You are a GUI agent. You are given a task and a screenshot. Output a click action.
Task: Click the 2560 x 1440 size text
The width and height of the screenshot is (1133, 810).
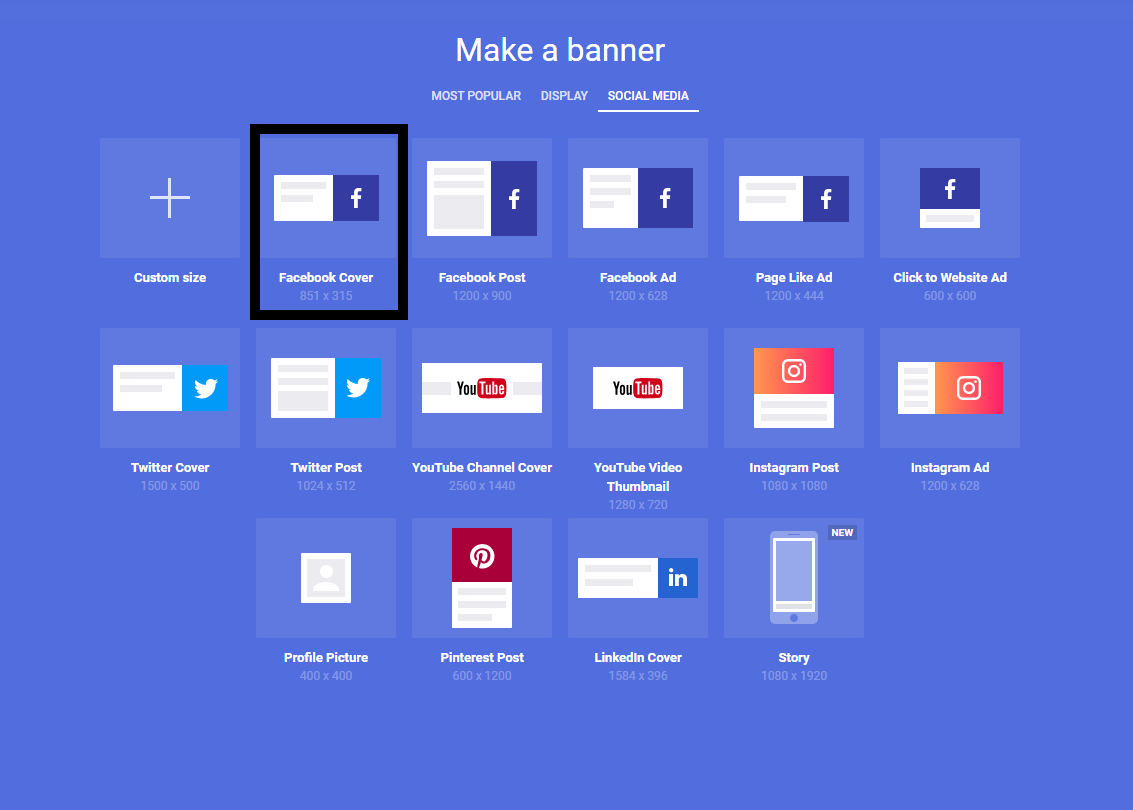[482, 486]
